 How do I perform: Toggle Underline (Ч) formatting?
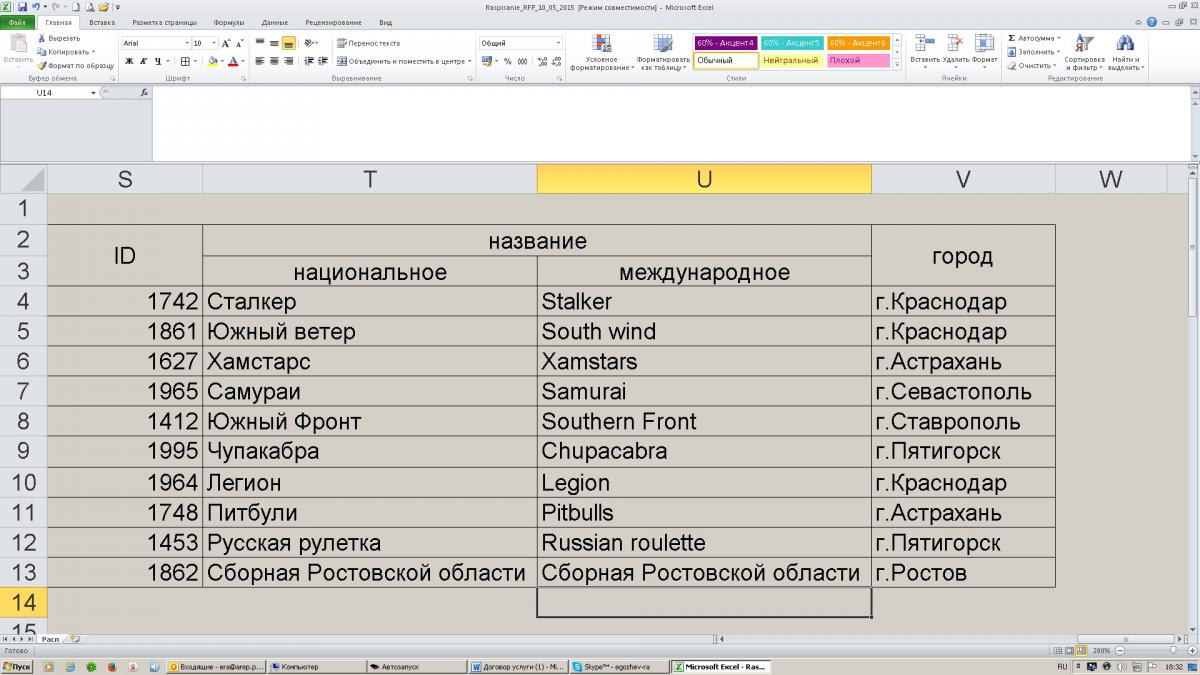[157, 61]
